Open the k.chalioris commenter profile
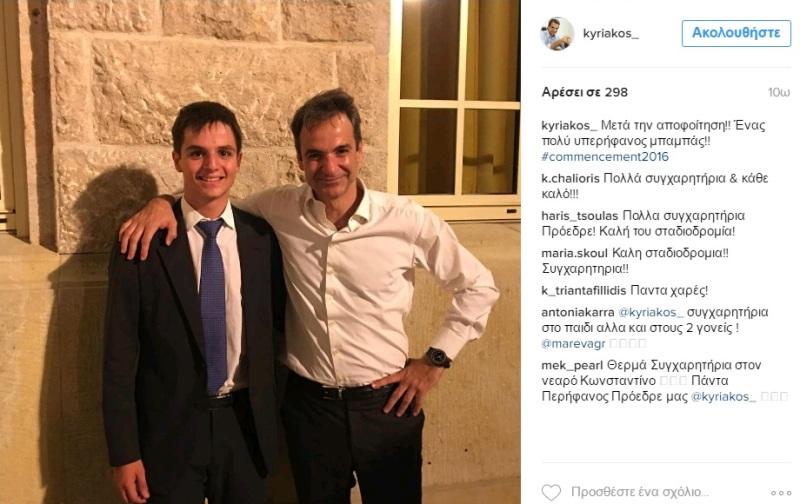The width and height of the screenshot is (800, 504). [x=570, y=179]
